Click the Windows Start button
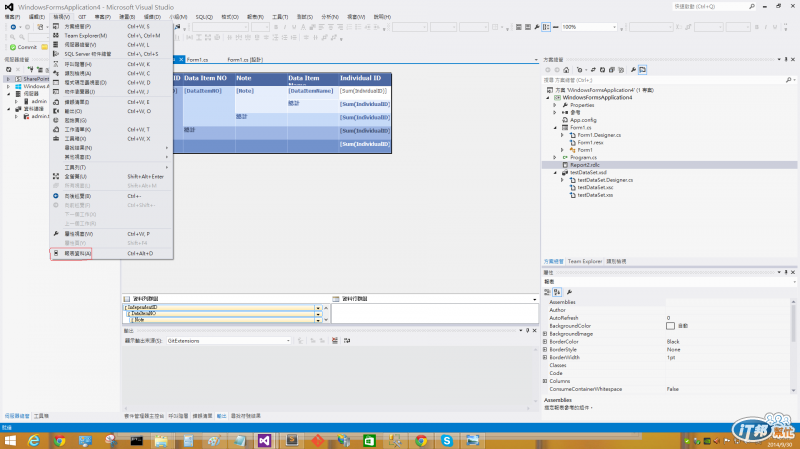The height and width of the screenshot is (449, 800). point(10,440)
